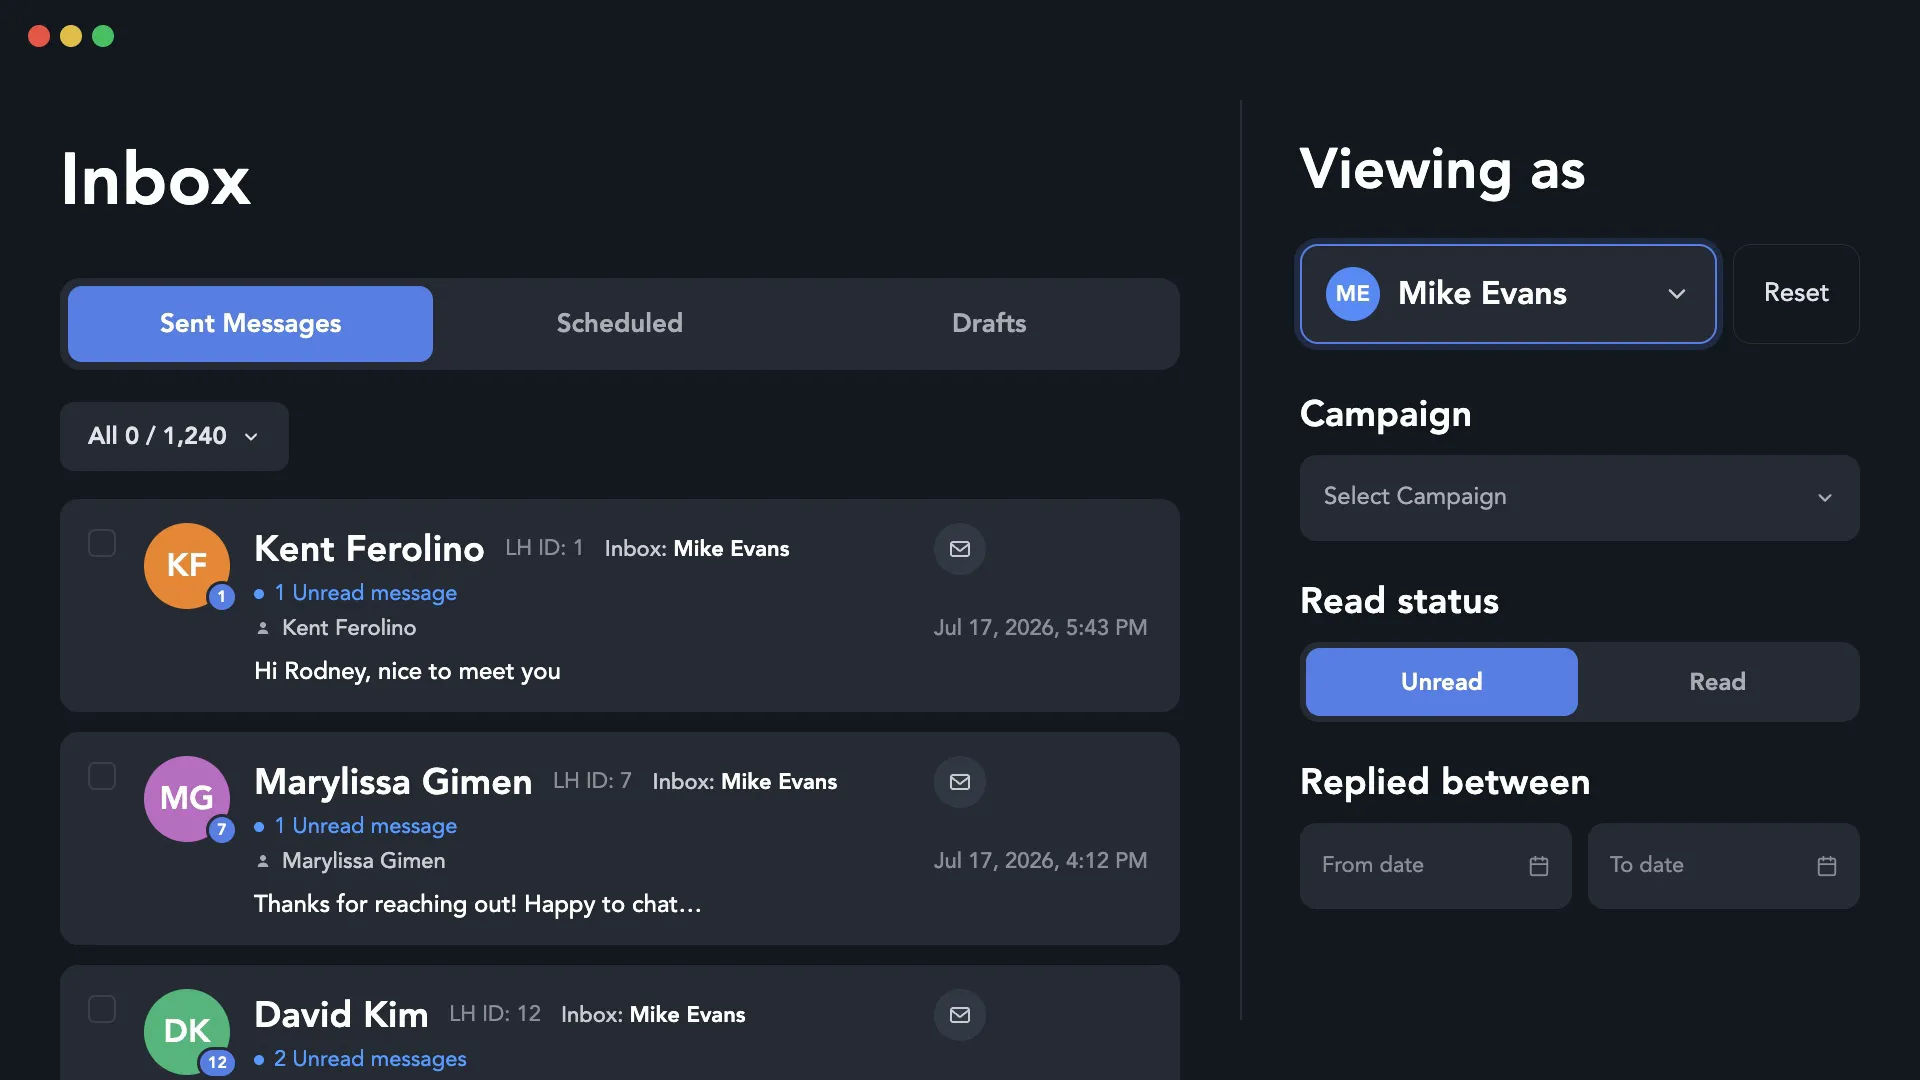Screen dimensions: 1920x1080
Task: Select Kent Ferolino's conversation checkbox
Action: tap(102, 543)
